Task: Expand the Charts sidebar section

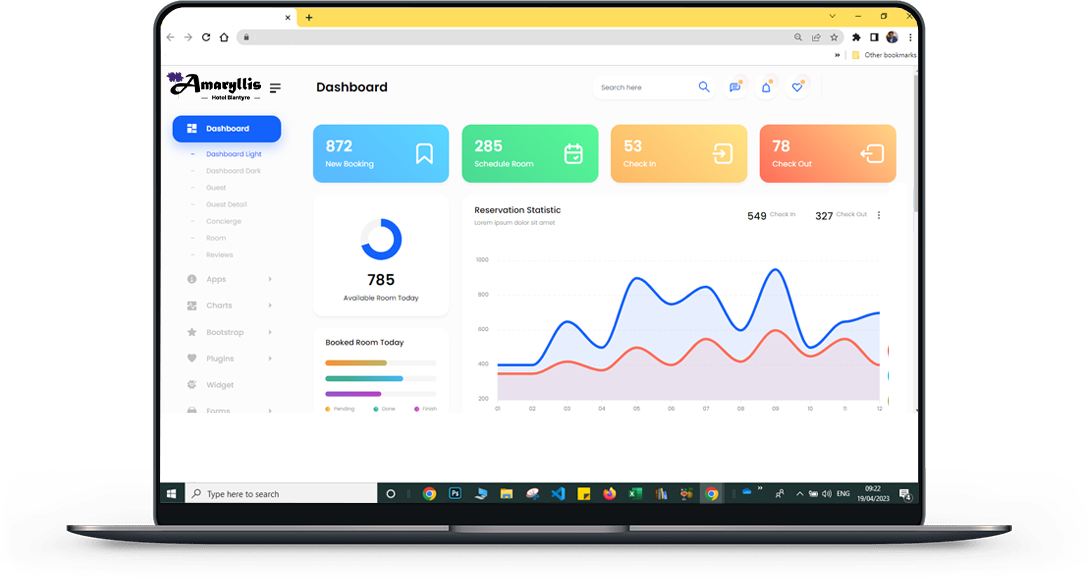Action: (x=229, y=306)
